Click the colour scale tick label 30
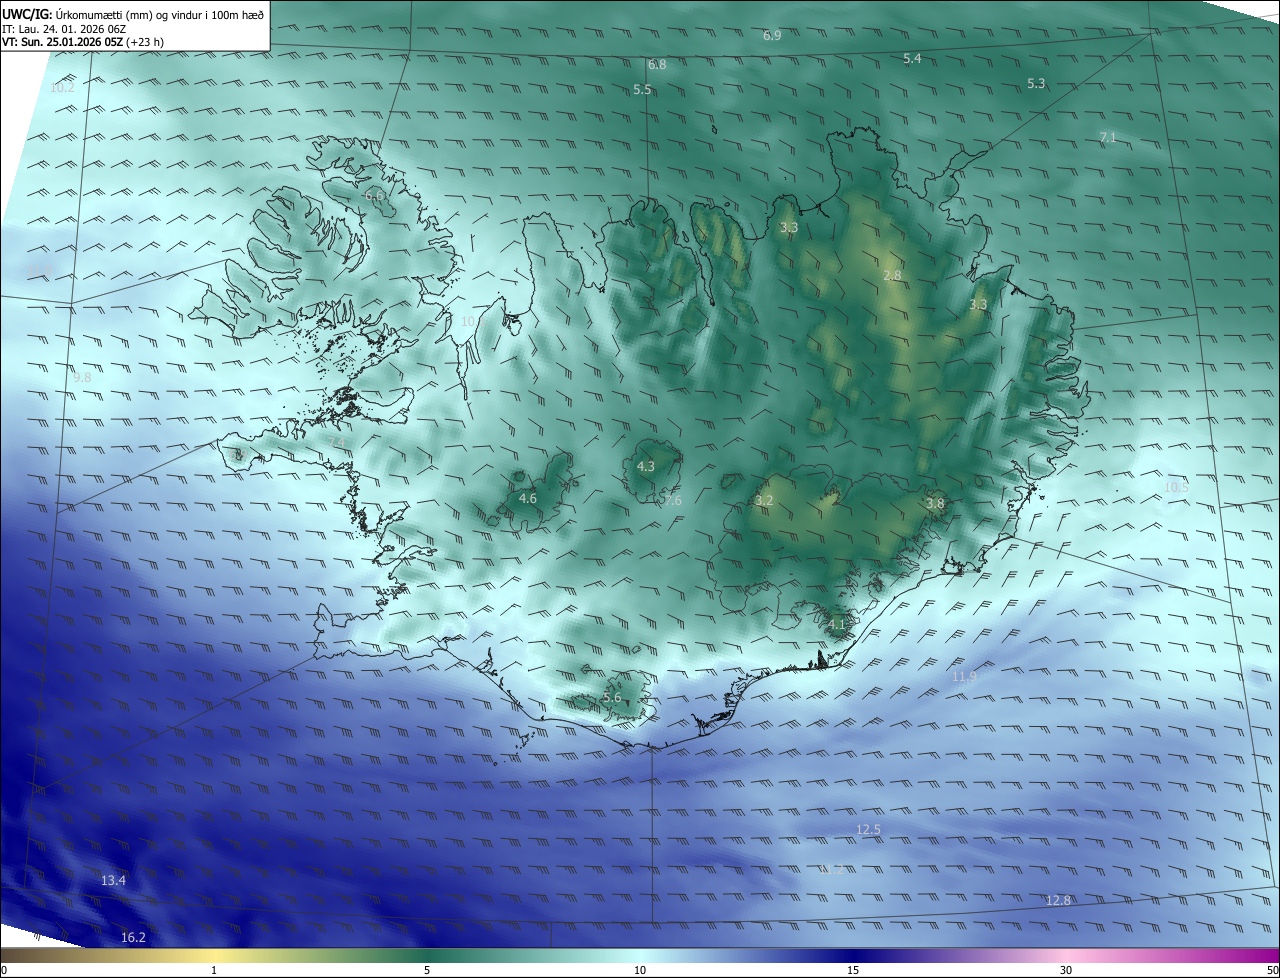This screenshot has height=978, width=1280. coord(1066,970)
